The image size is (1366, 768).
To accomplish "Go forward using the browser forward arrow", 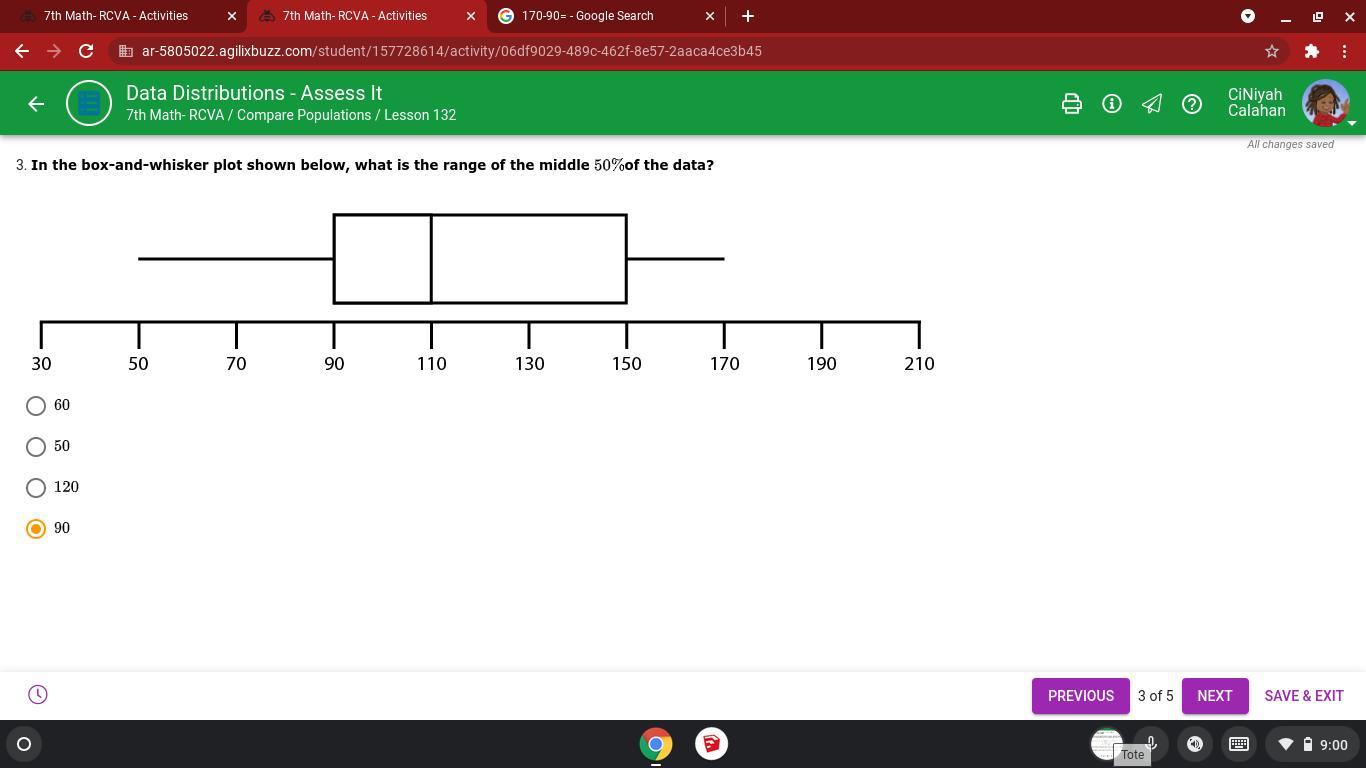I will point(54,51).
